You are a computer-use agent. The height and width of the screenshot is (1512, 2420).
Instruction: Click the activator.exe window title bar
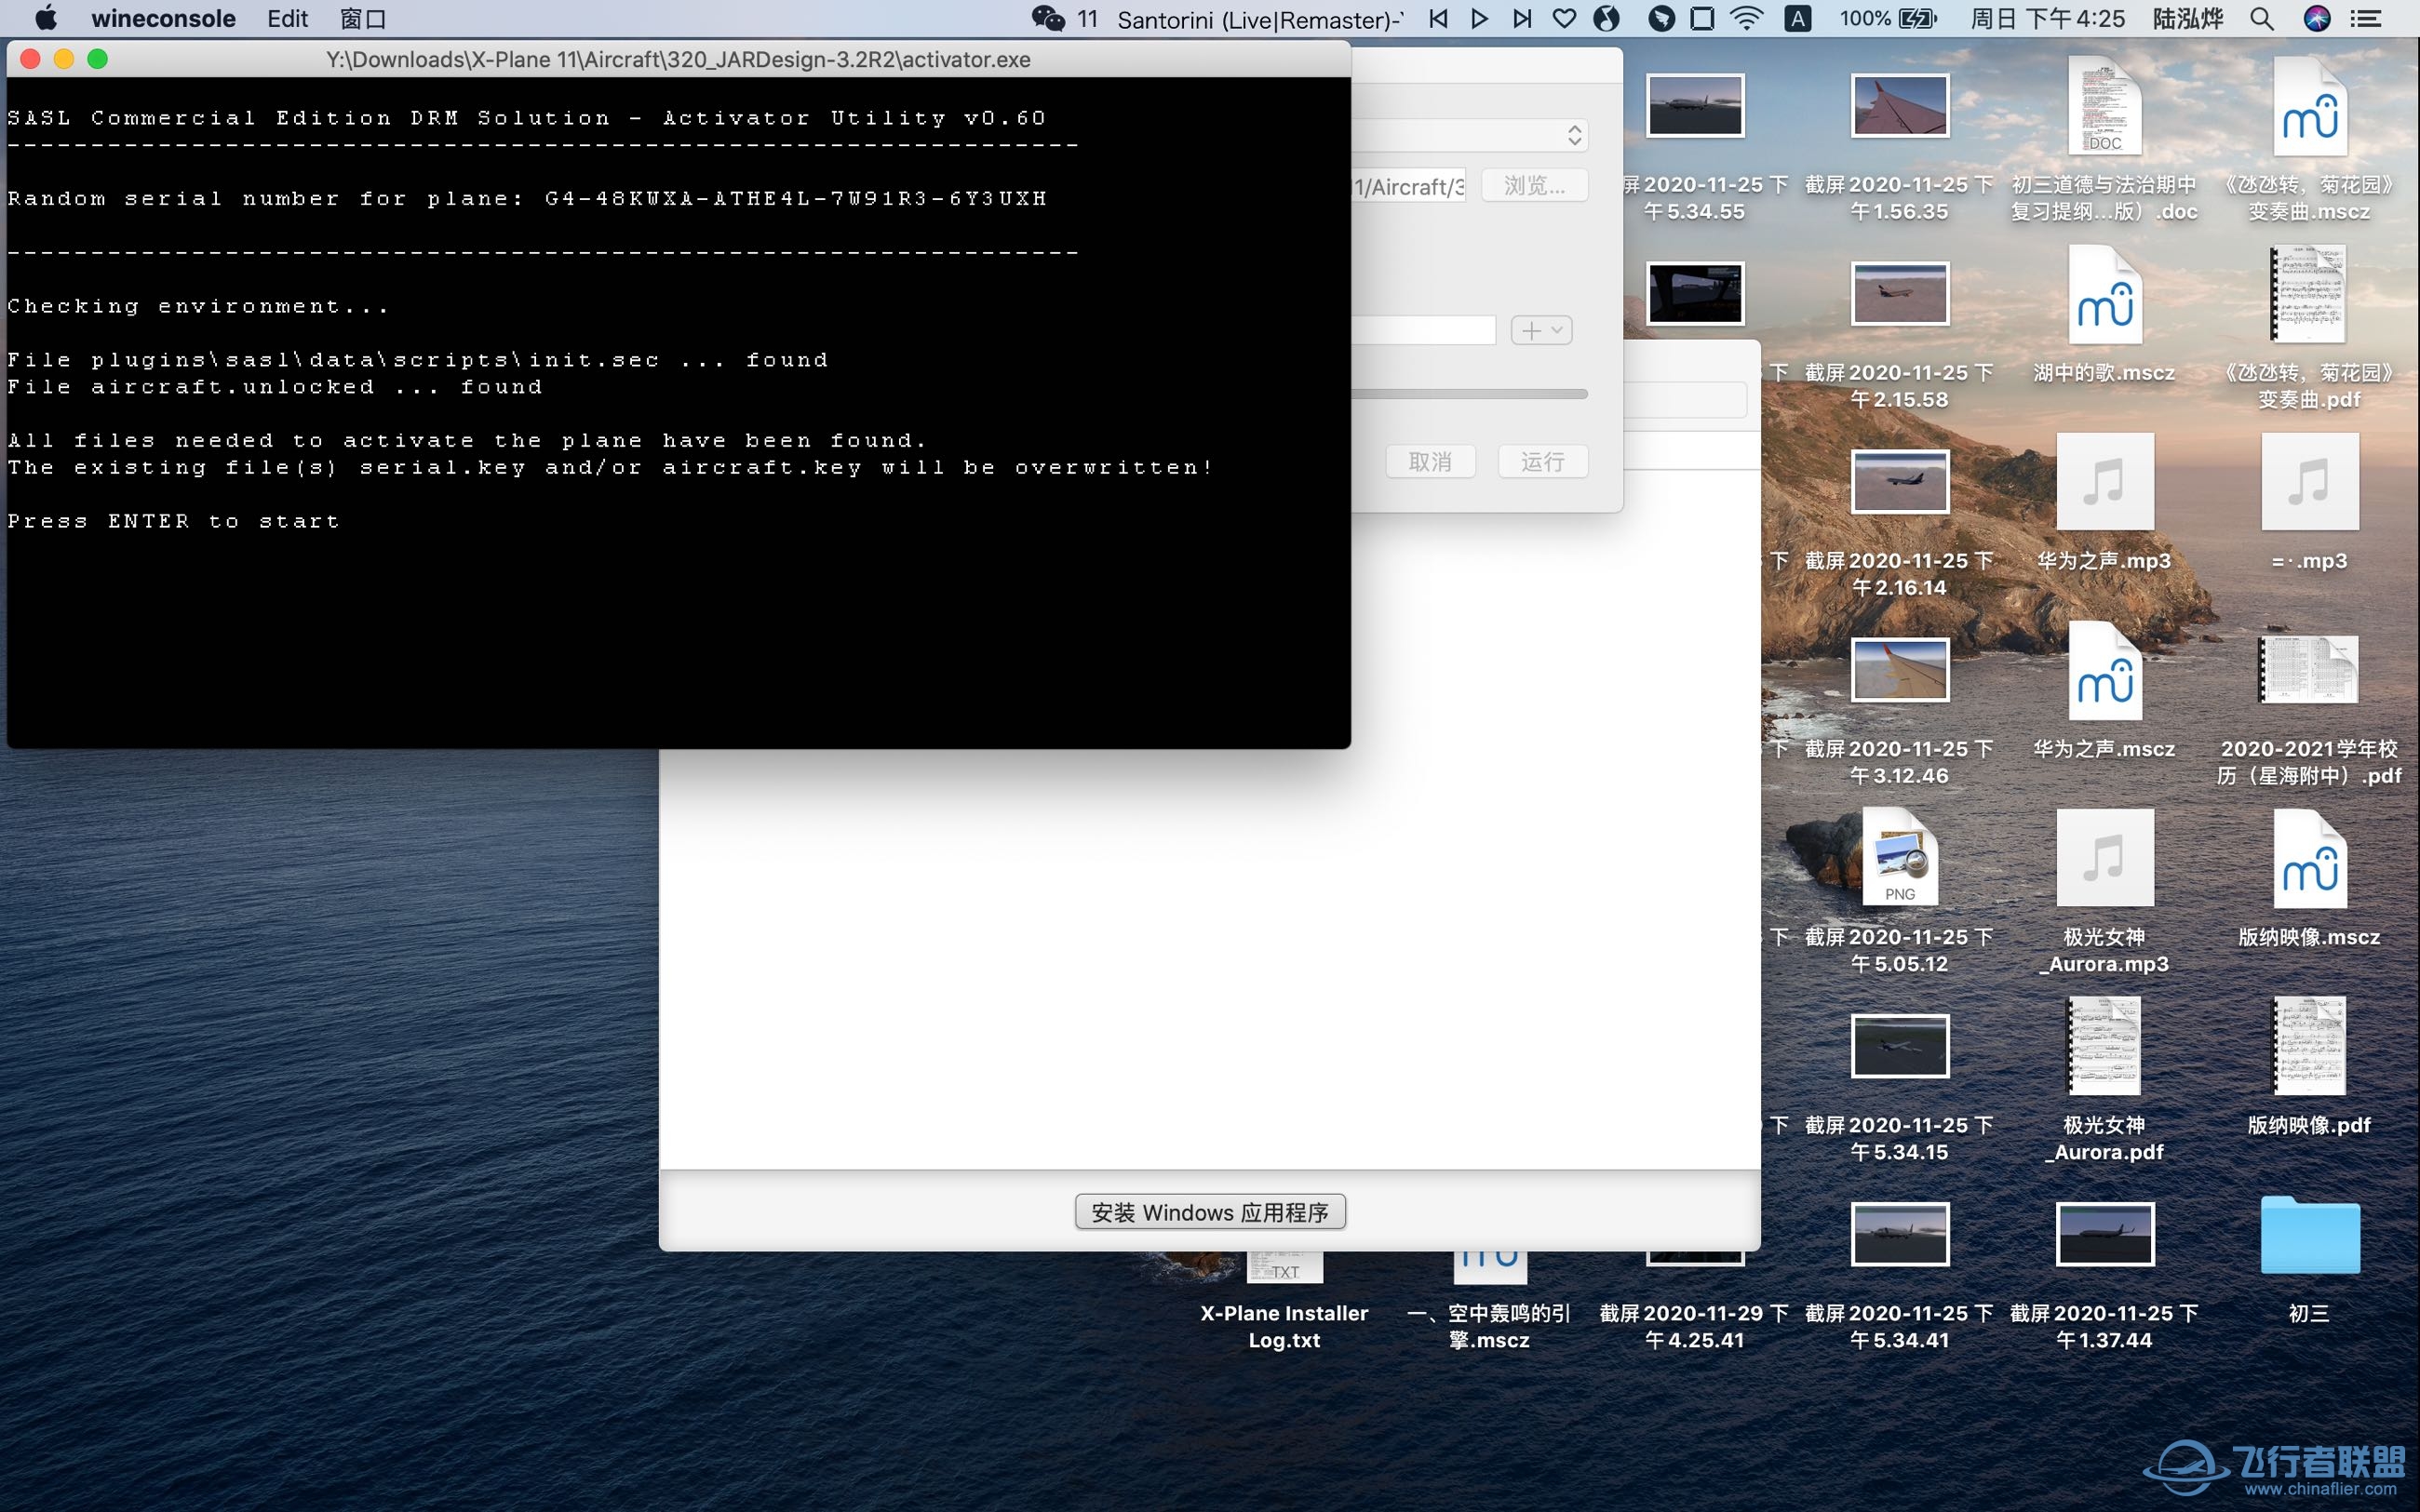click(678, 59)
